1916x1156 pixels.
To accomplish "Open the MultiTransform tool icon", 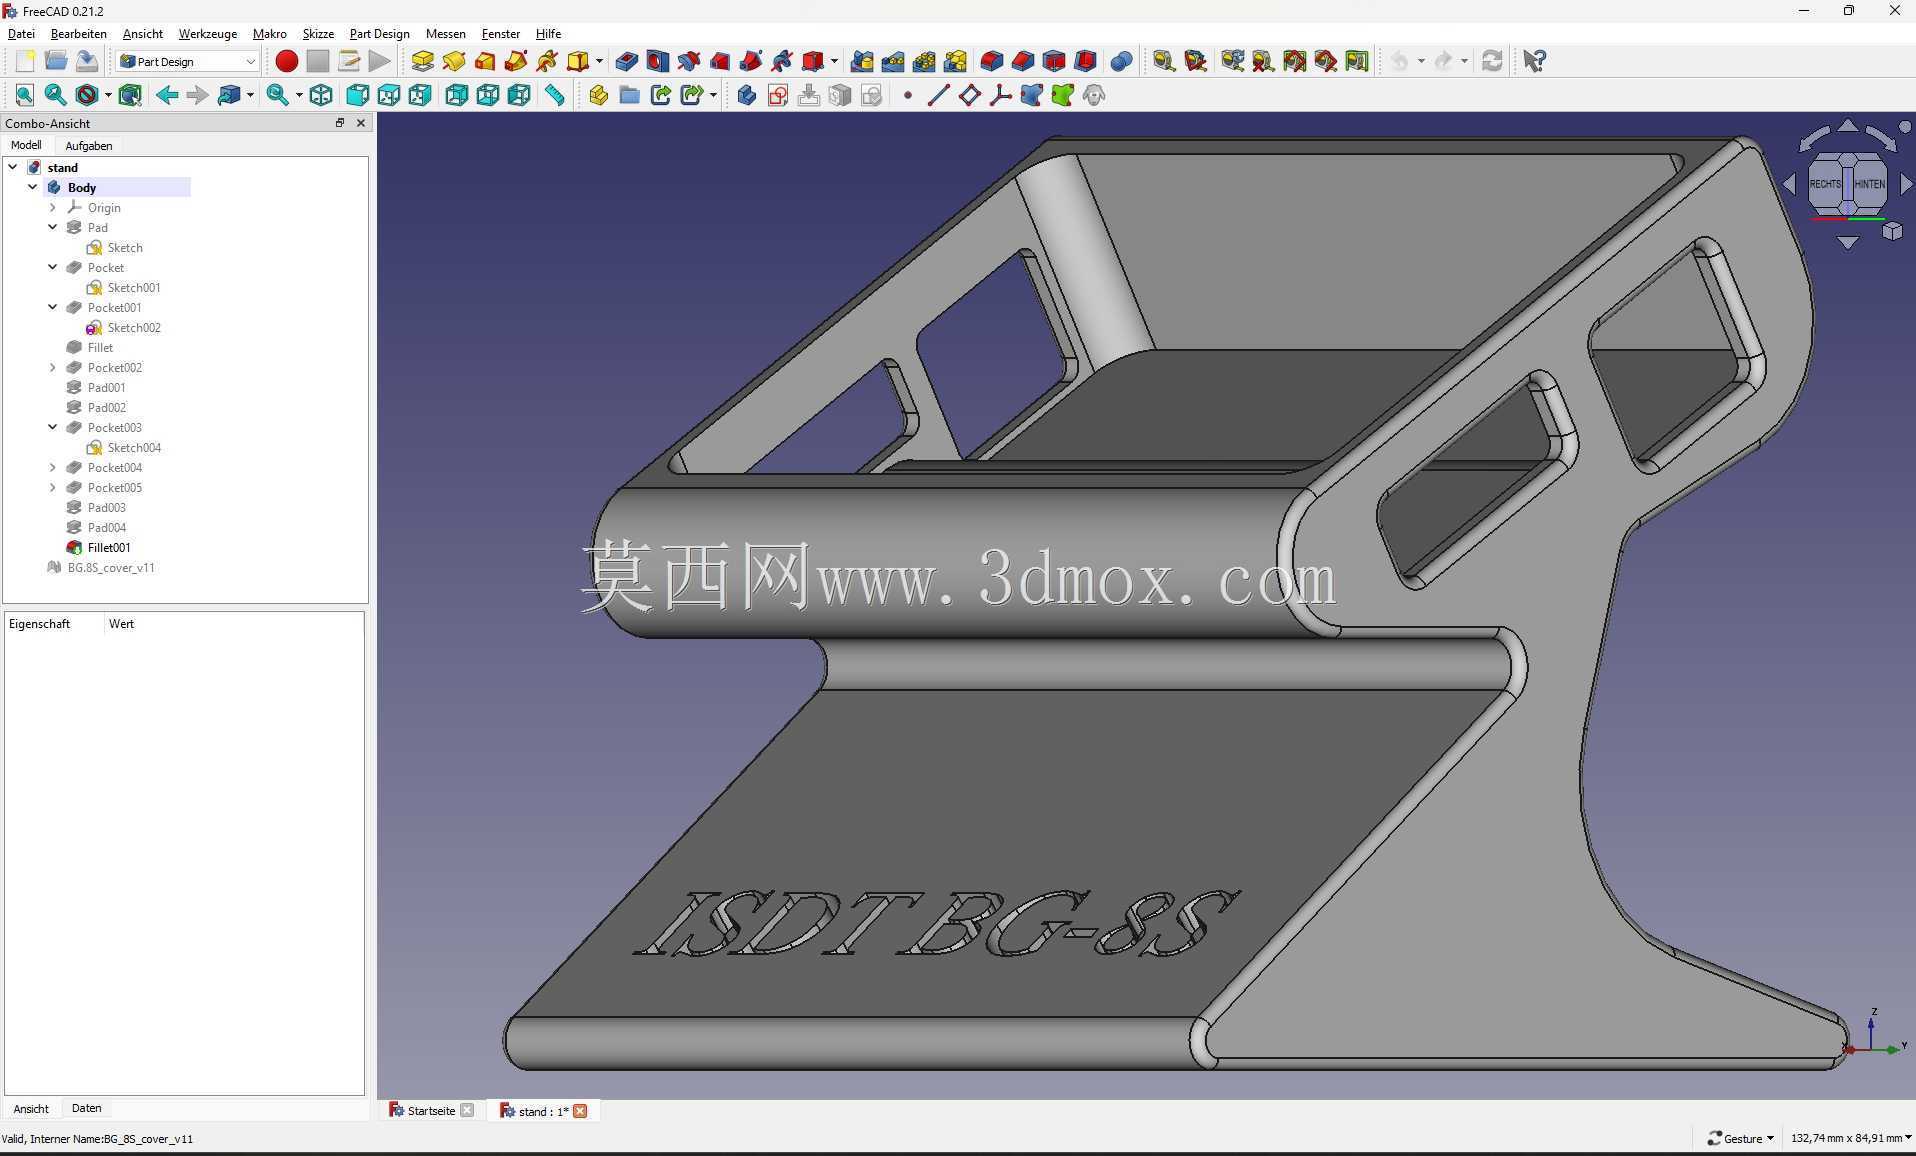I will pos(955,61).
